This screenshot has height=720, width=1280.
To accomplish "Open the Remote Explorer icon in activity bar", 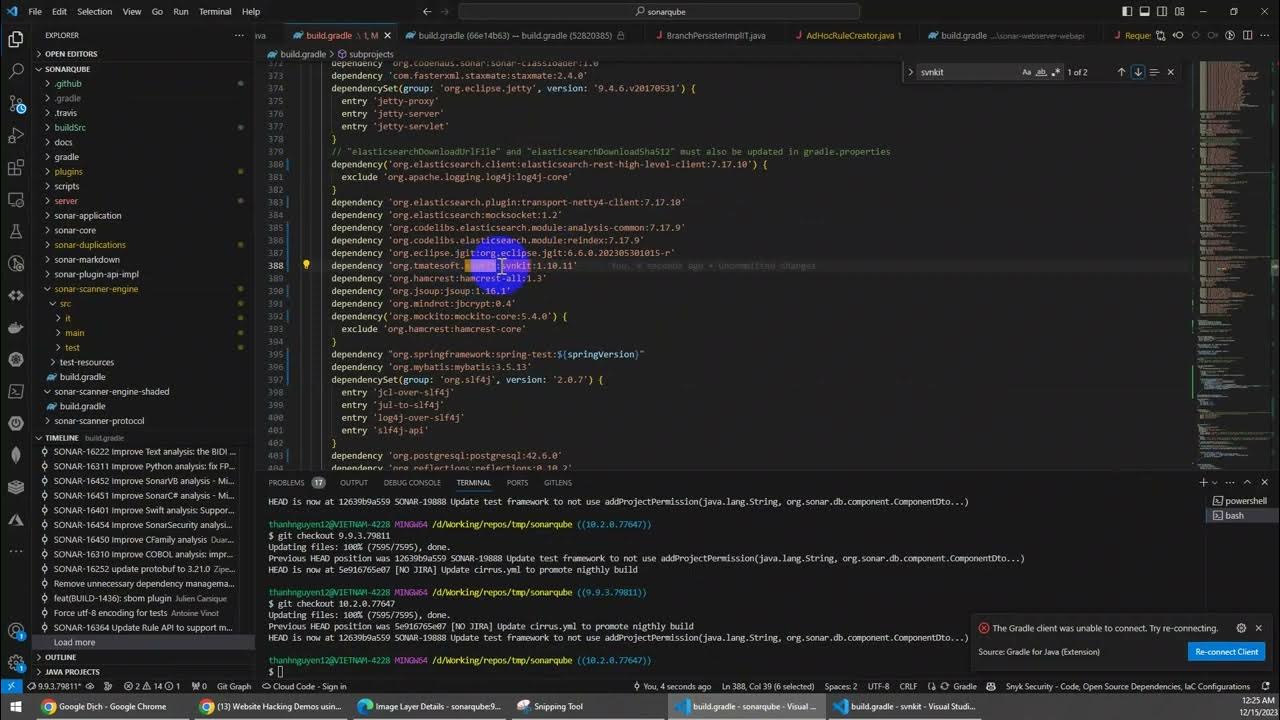I will (x=16, y=199).
